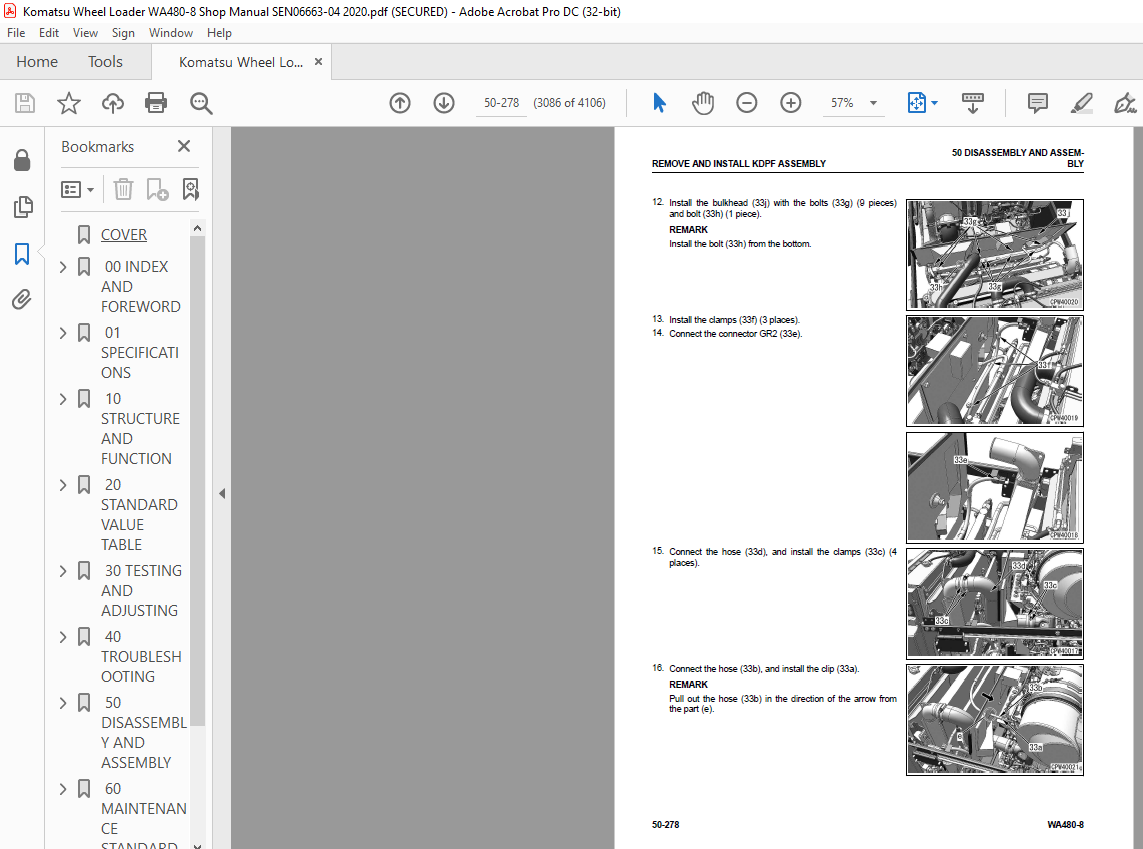Add a comment note
Viewport: 1143px width, 849px height.
point(1037,103)
